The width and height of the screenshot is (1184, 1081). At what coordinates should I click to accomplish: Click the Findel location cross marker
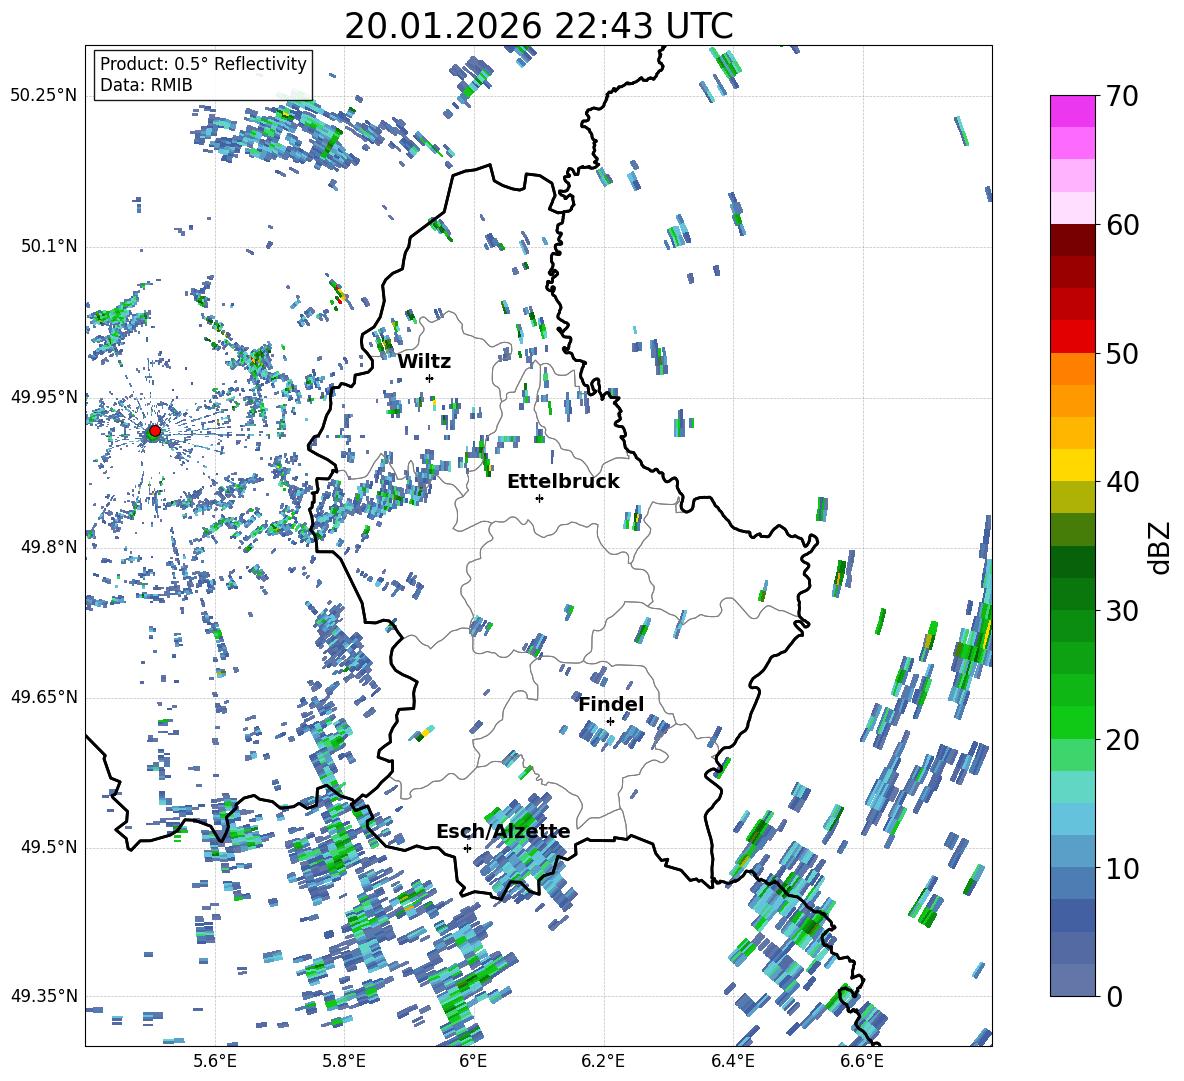610,722
